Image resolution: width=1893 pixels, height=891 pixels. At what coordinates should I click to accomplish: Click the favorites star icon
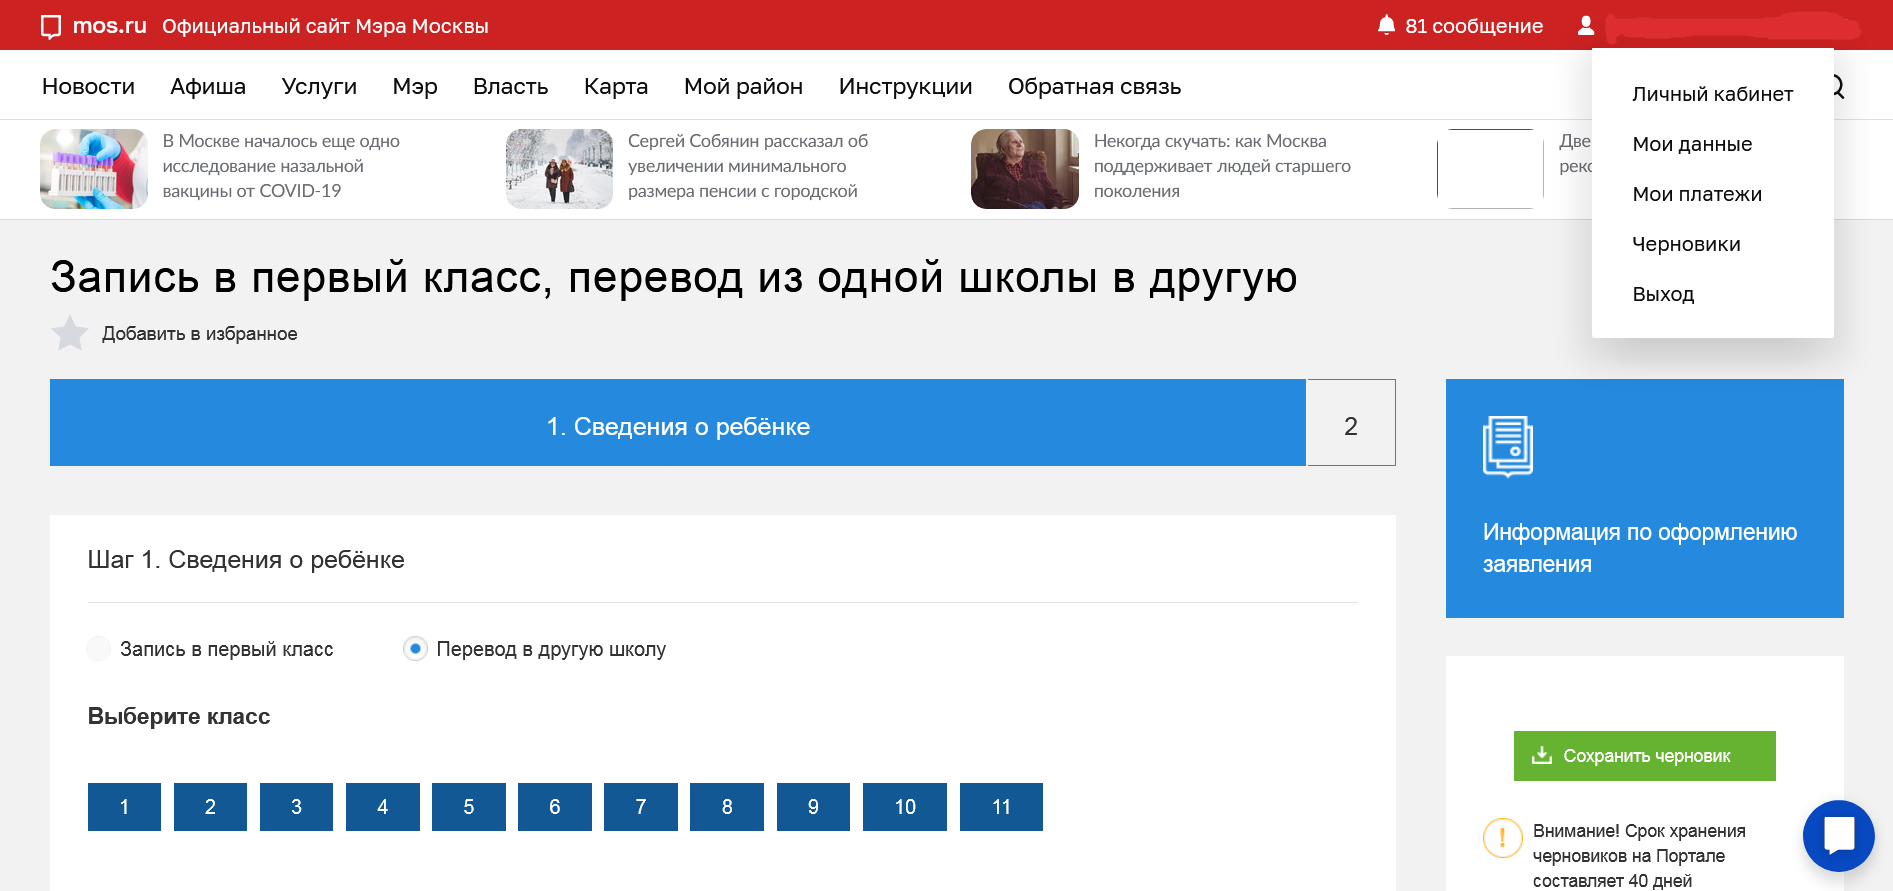[x=70, y=333]
